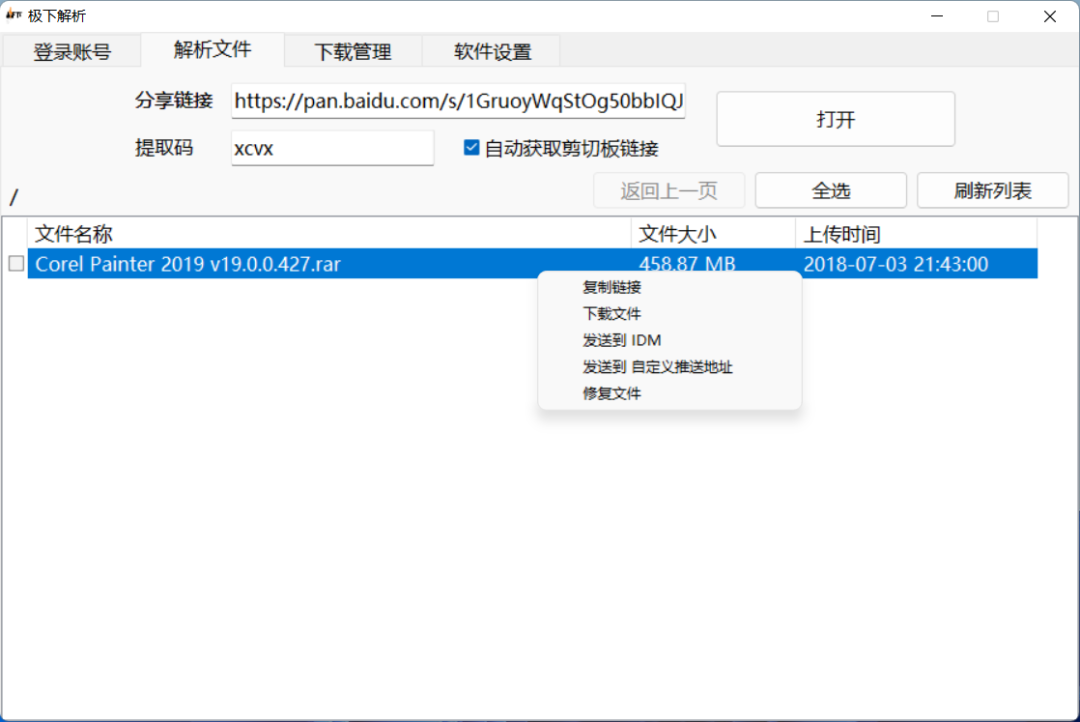Choose 复制链接 from the context menu

point(612,287)
